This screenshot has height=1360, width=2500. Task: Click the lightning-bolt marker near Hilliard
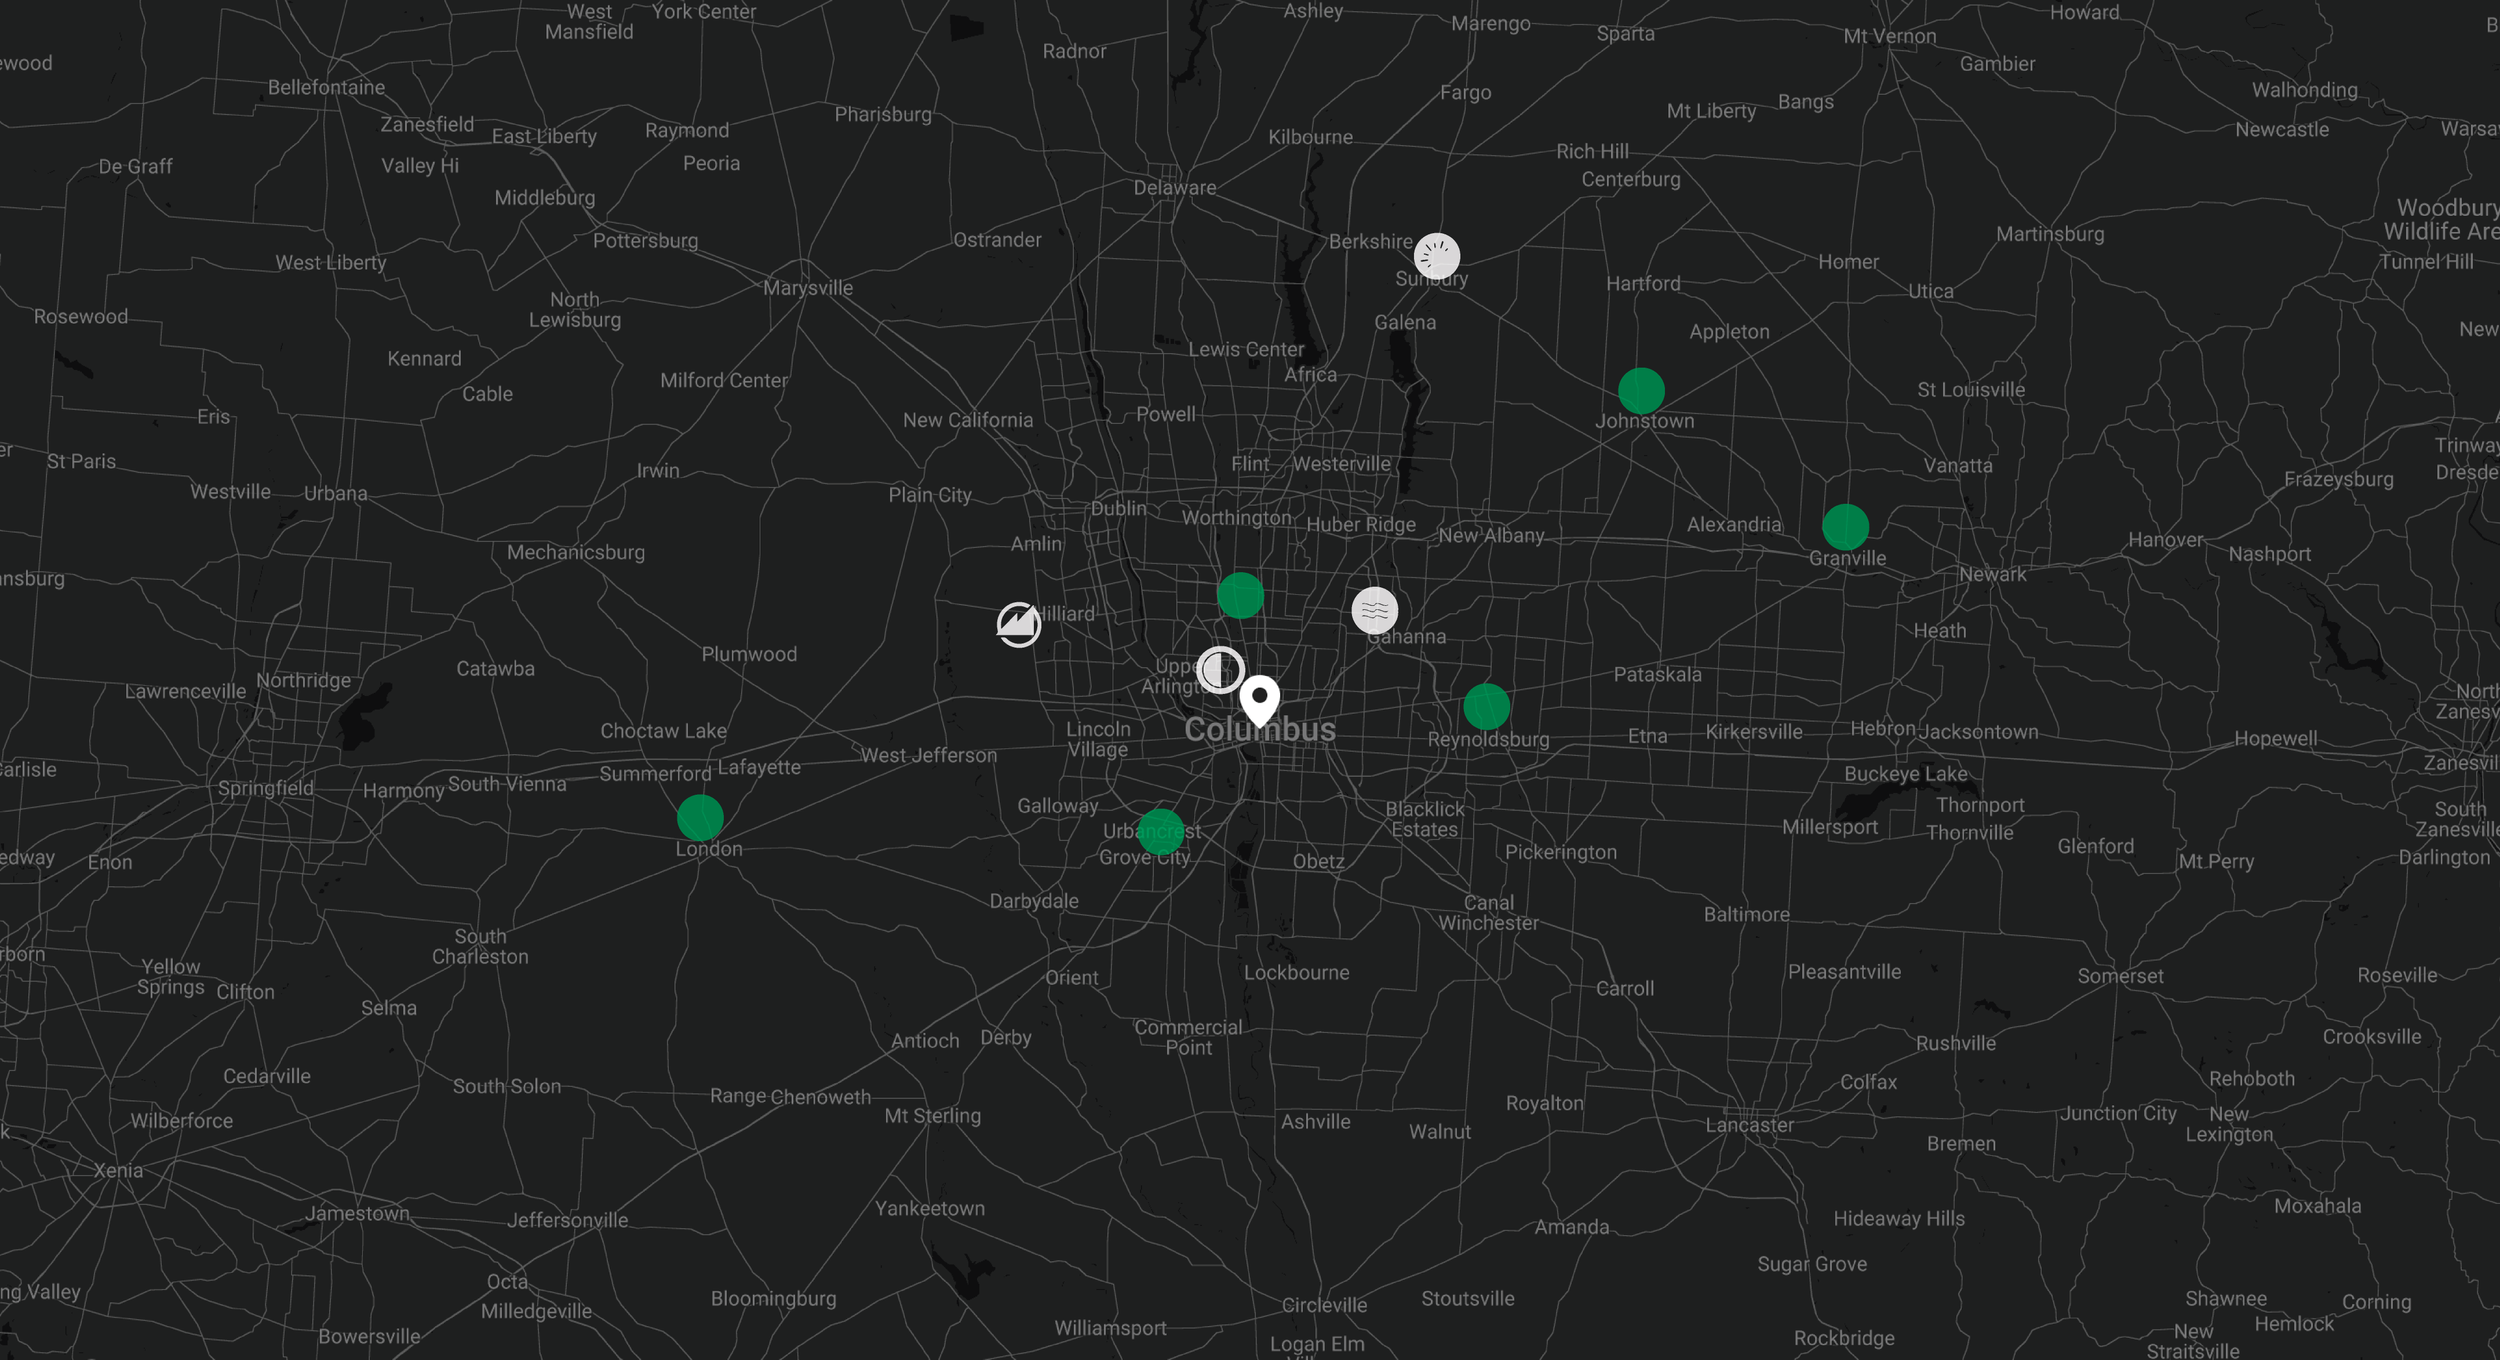coord(1018,625)
